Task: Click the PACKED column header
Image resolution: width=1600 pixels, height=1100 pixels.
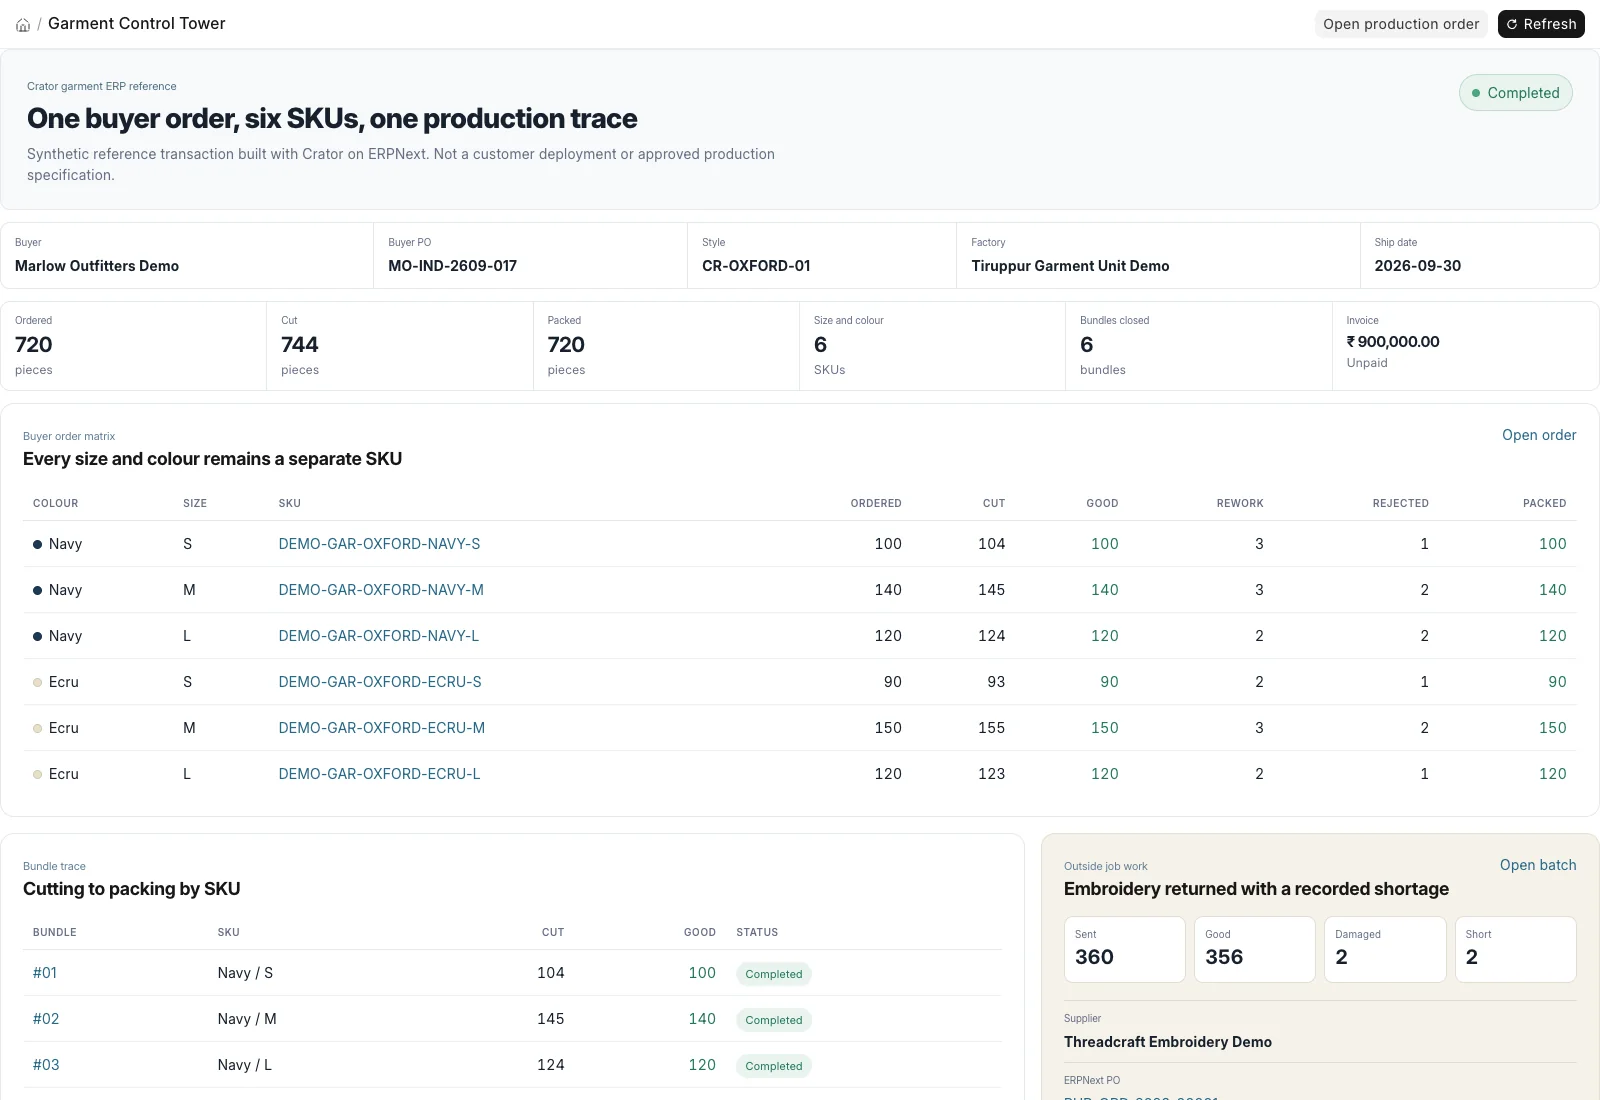Action: [1545, 503]
